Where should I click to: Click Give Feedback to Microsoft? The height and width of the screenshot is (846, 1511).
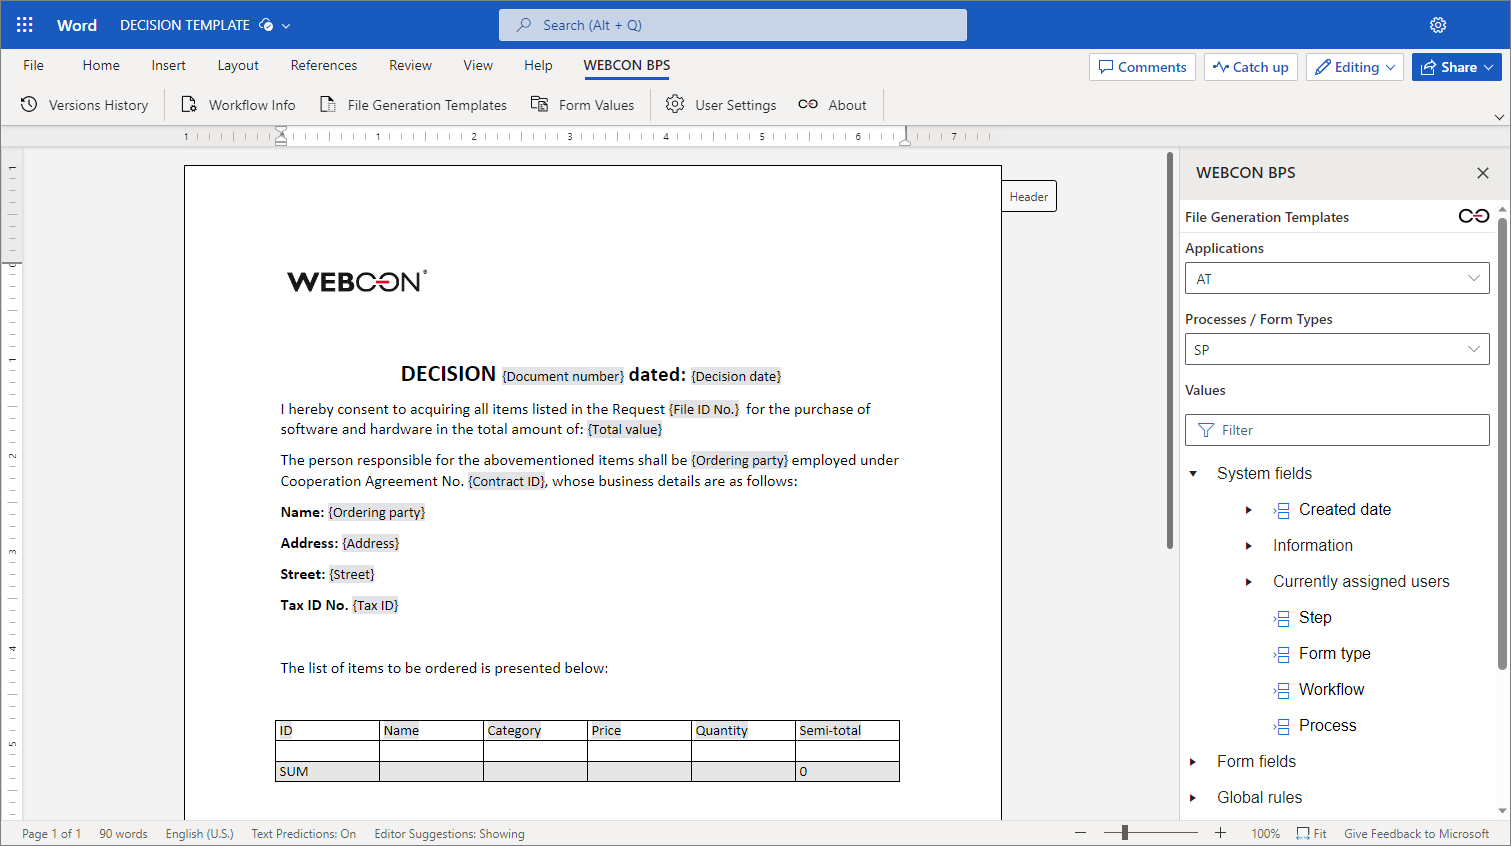[x=1416, y=833]
